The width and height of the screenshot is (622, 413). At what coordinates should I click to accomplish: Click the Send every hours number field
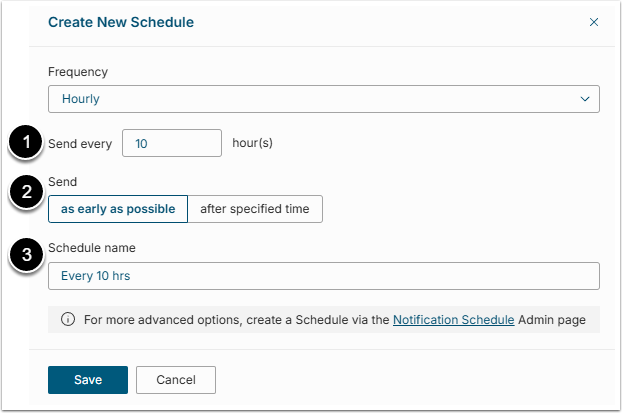(x=171, y=143)
